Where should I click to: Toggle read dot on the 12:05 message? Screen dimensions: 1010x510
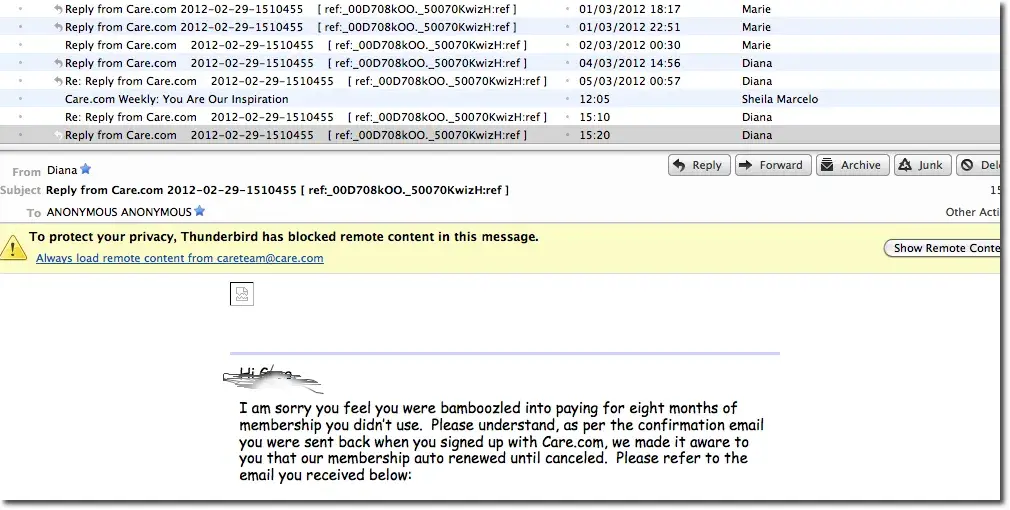[568, 99]
